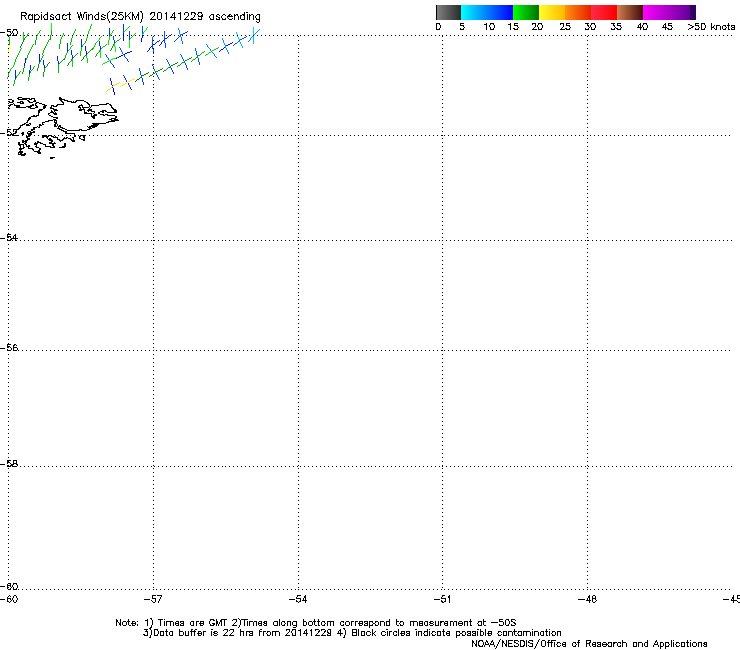Screen dimensions: 740x650
Task: Click the -51 longitude axis label
Action: (x=442, y=599)
